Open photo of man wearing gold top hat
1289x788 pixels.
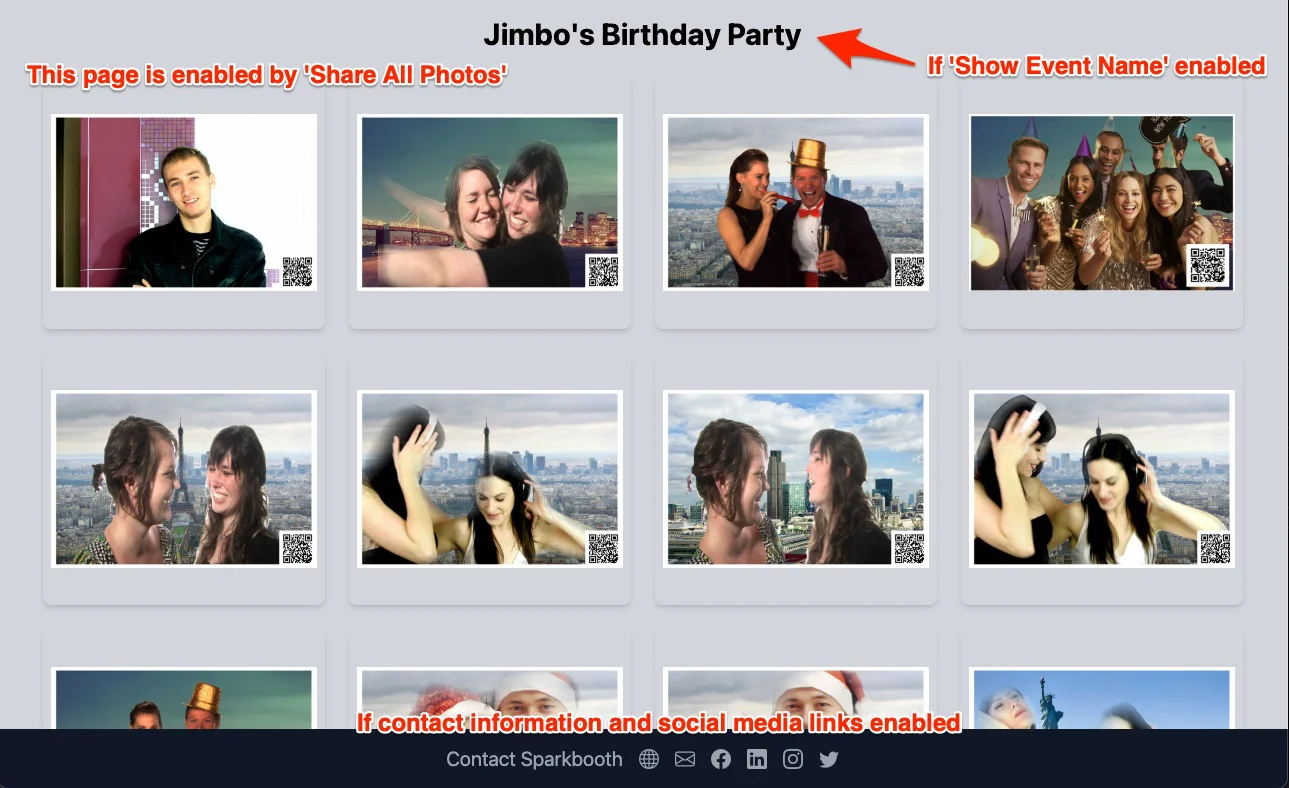click(796, 202)
